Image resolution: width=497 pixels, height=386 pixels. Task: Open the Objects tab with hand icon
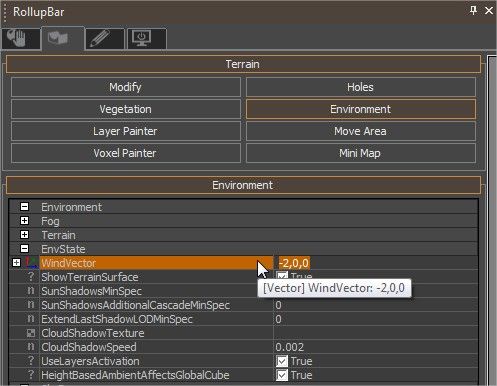click(21, 39)
